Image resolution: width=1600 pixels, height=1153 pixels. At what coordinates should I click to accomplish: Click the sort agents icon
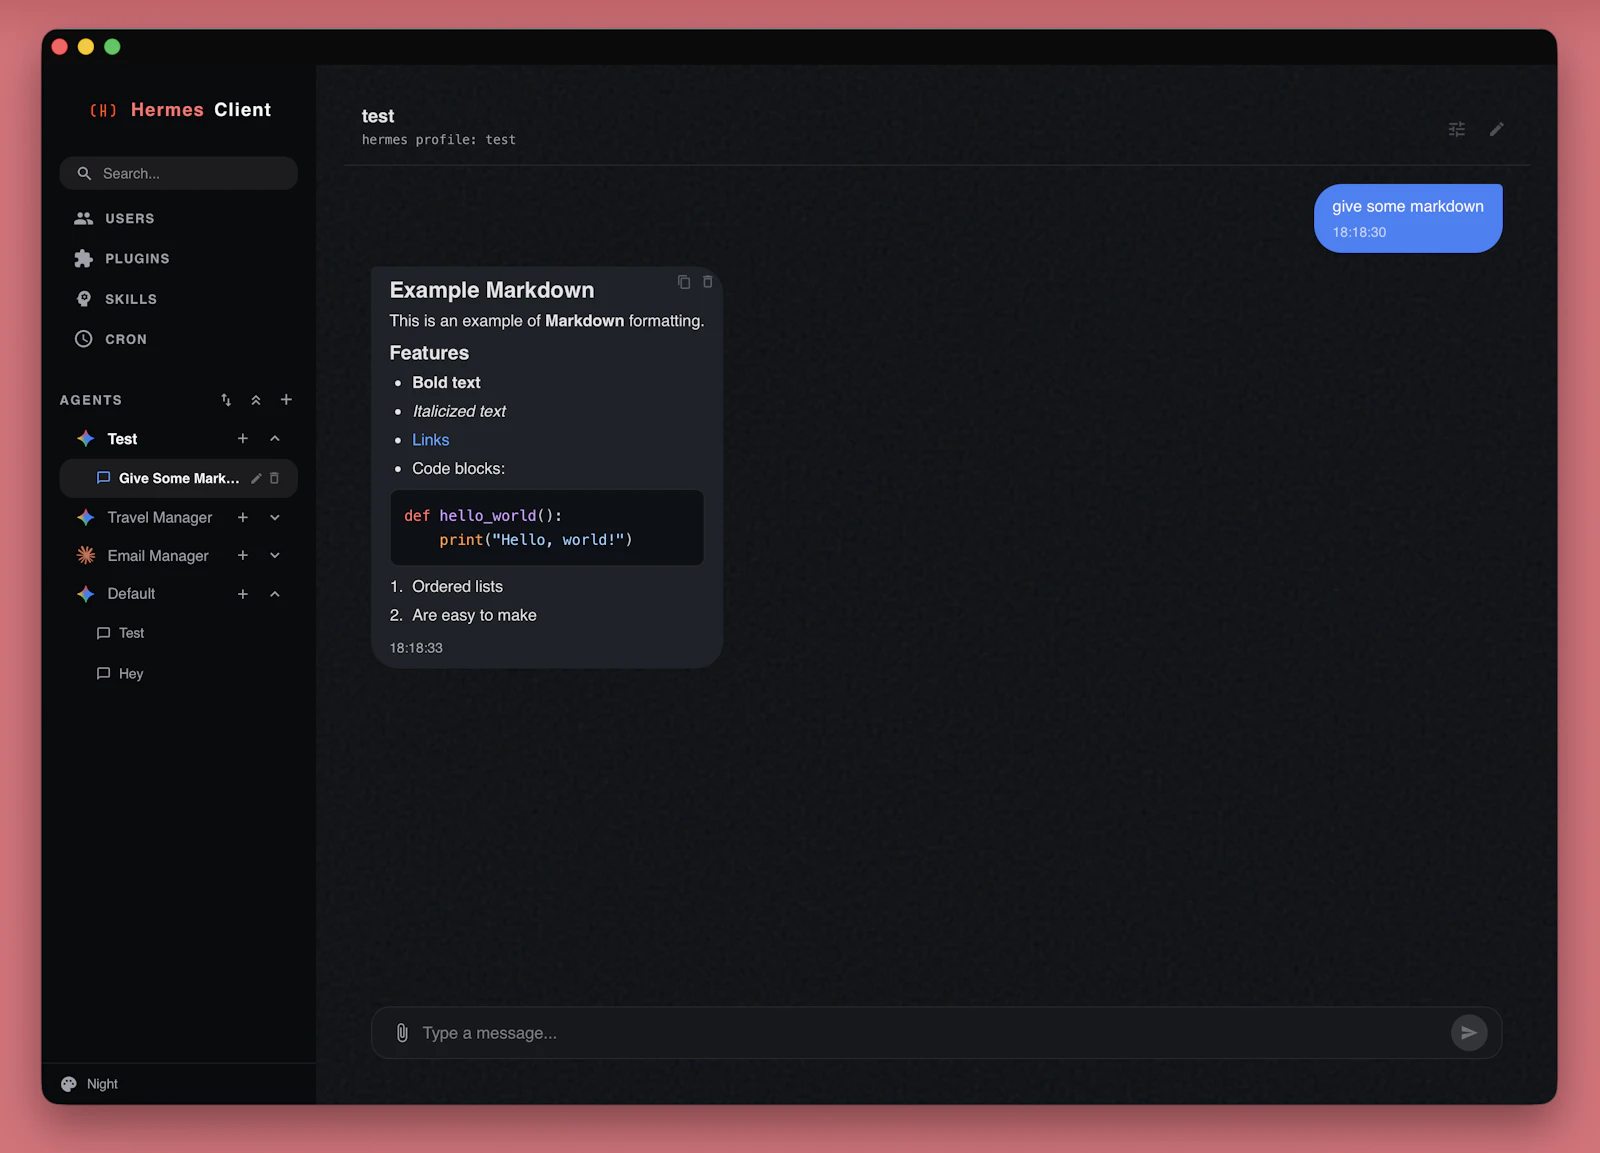226,400
